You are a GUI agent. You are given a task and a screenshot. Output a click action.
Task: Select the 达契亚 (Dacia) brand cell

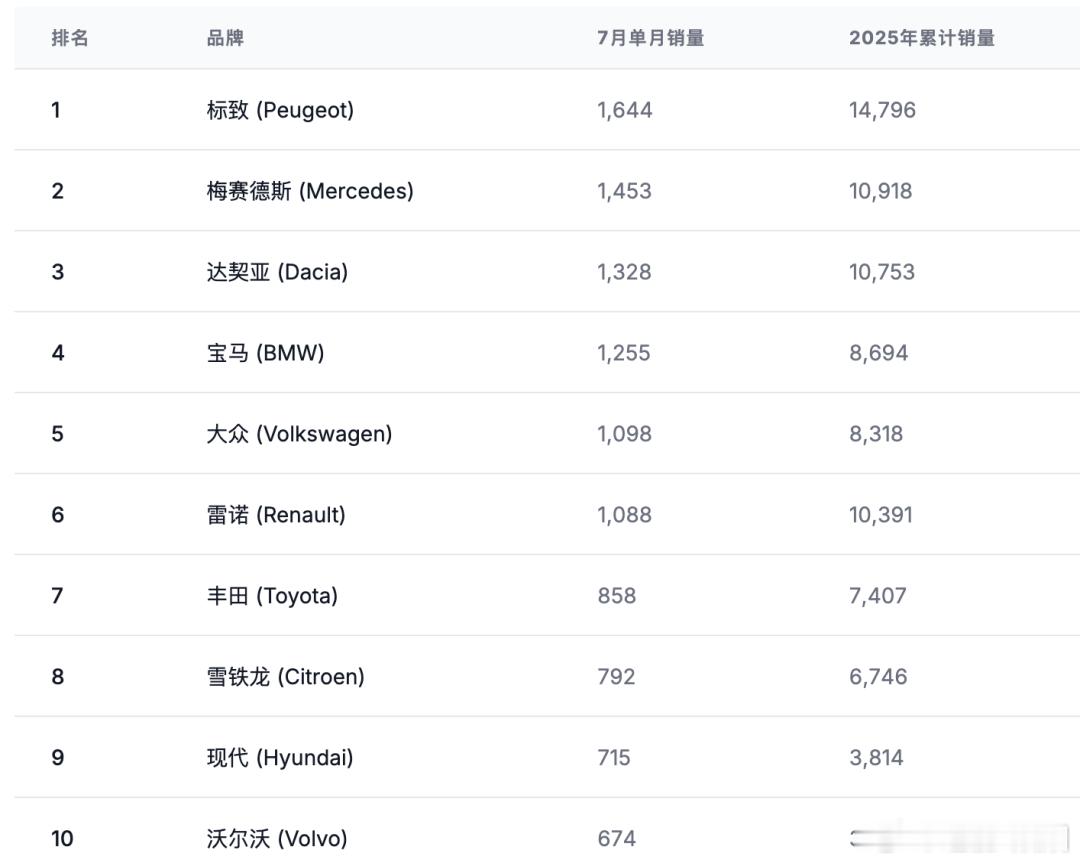click(277, 271)
